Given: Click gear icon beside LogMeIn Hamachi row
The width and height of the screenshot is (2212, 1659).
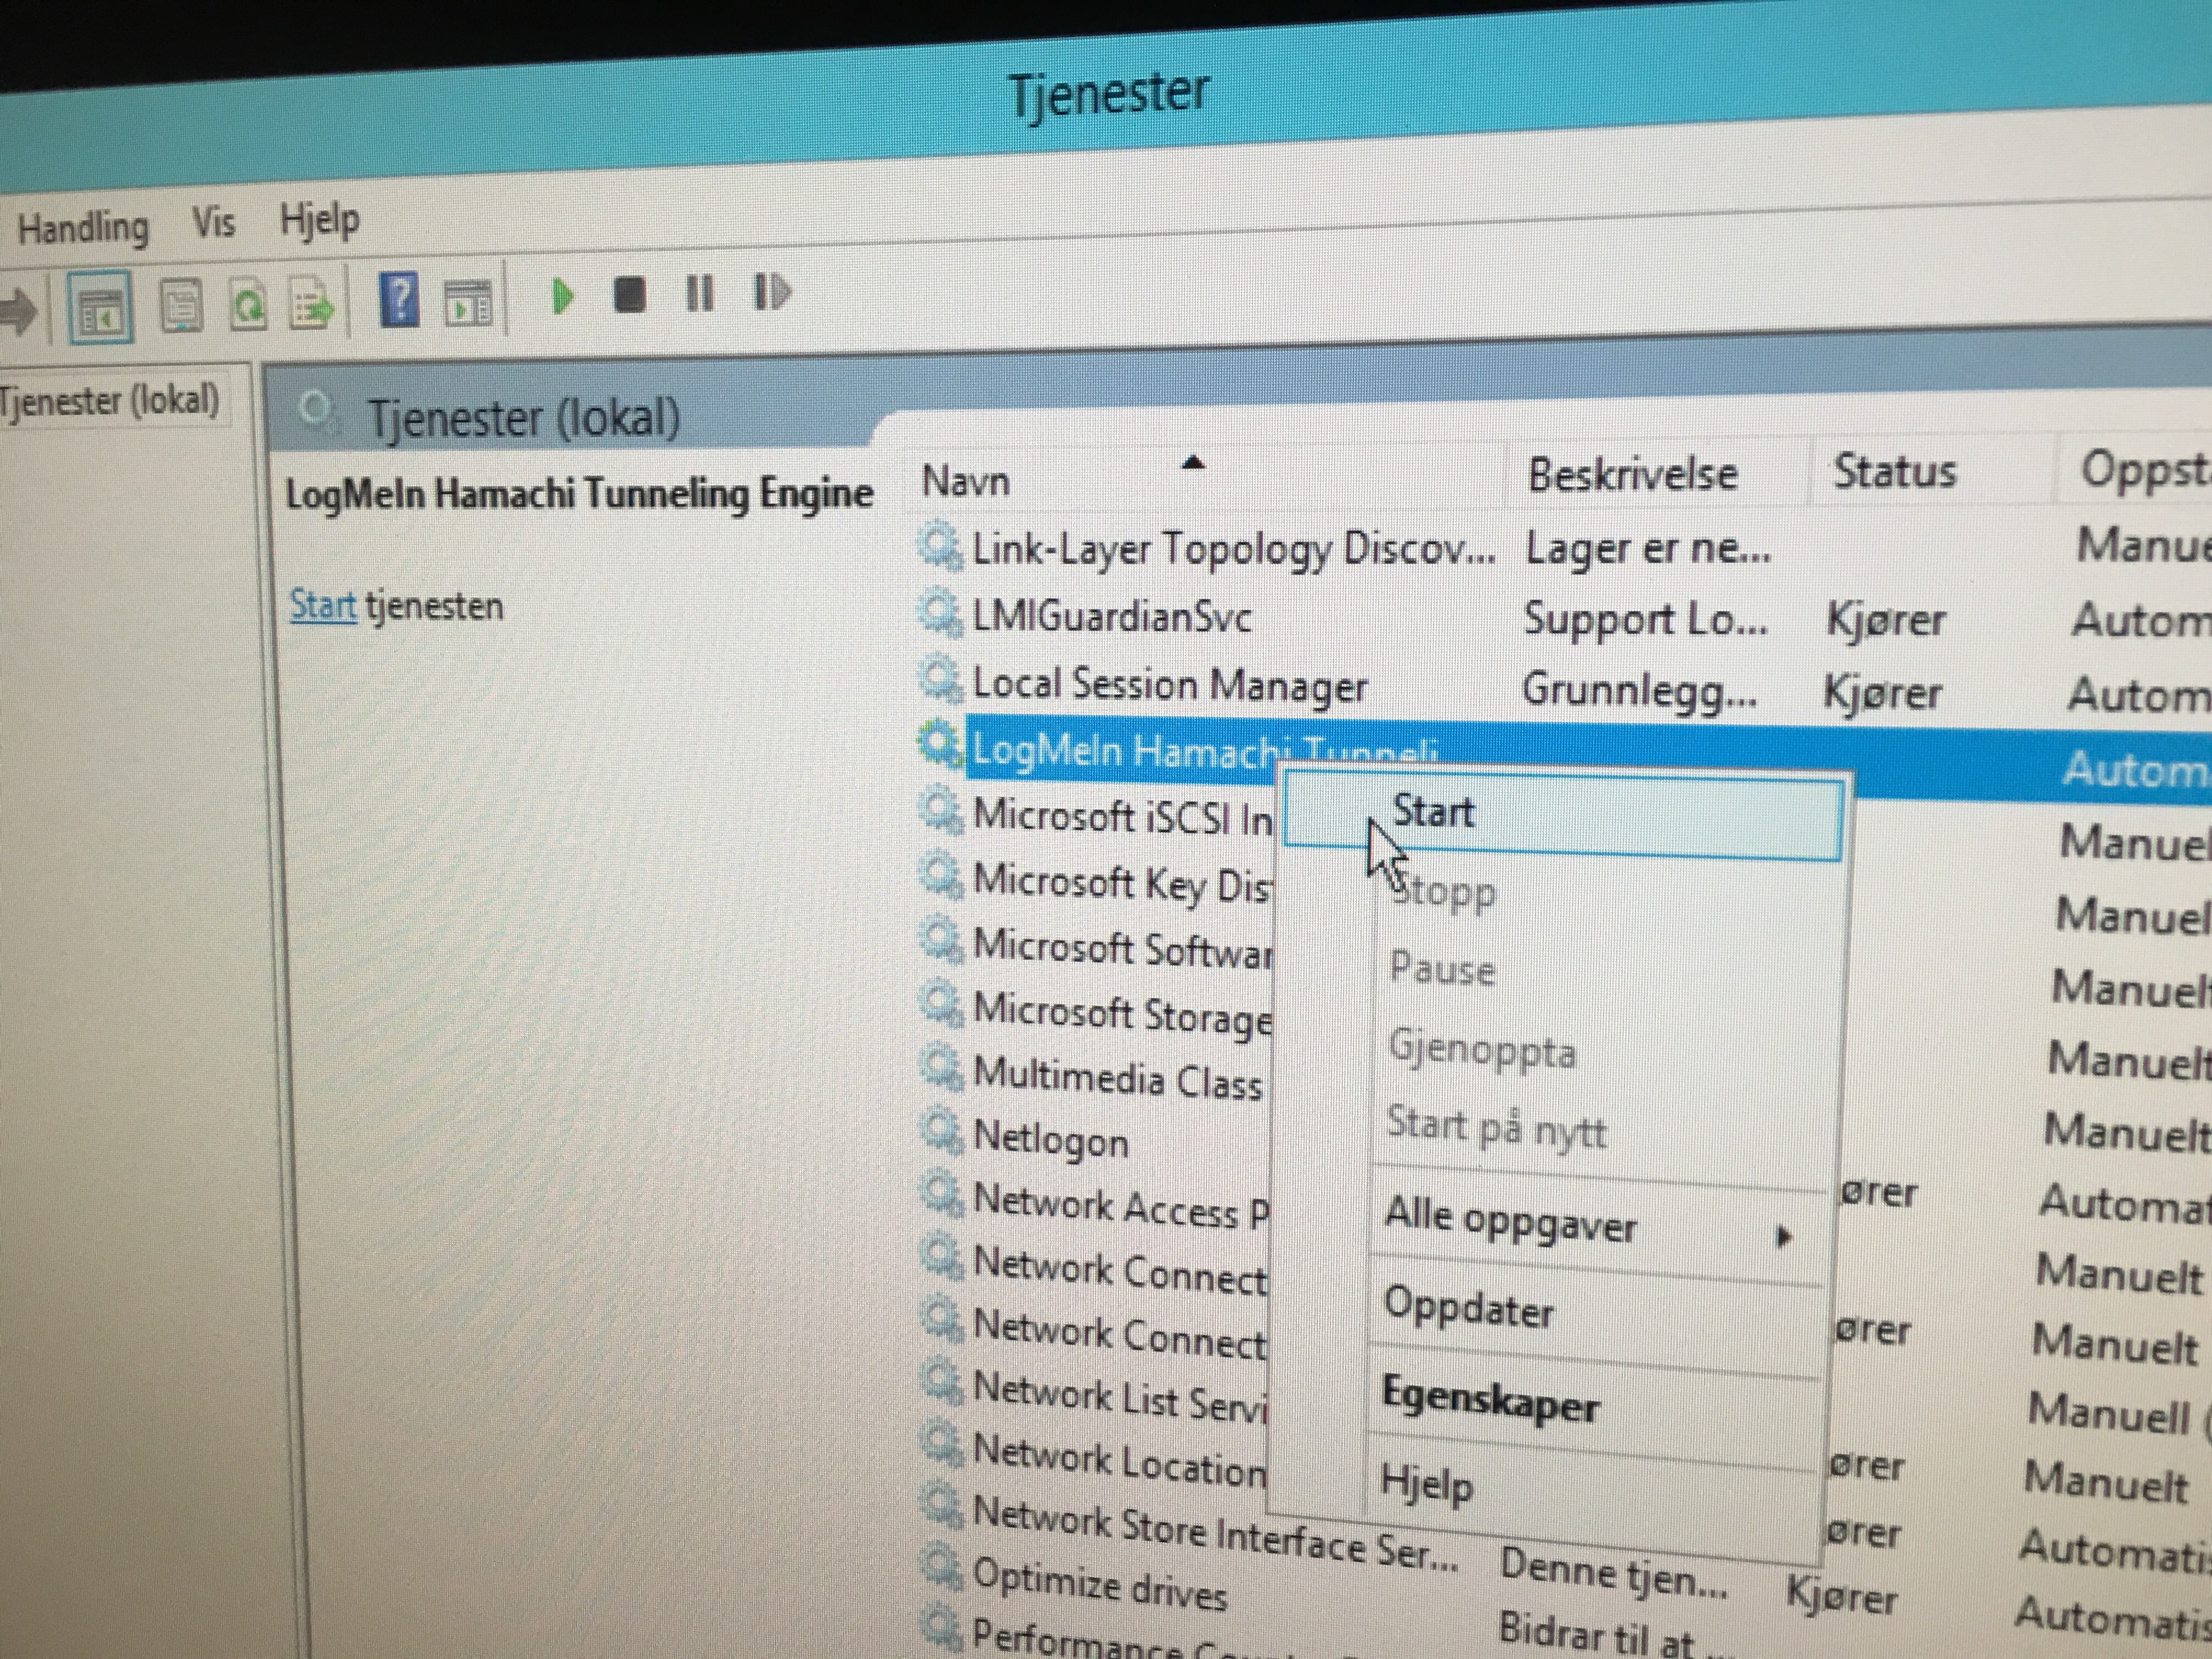Looking at the screenshot, I should pos(940,745).
